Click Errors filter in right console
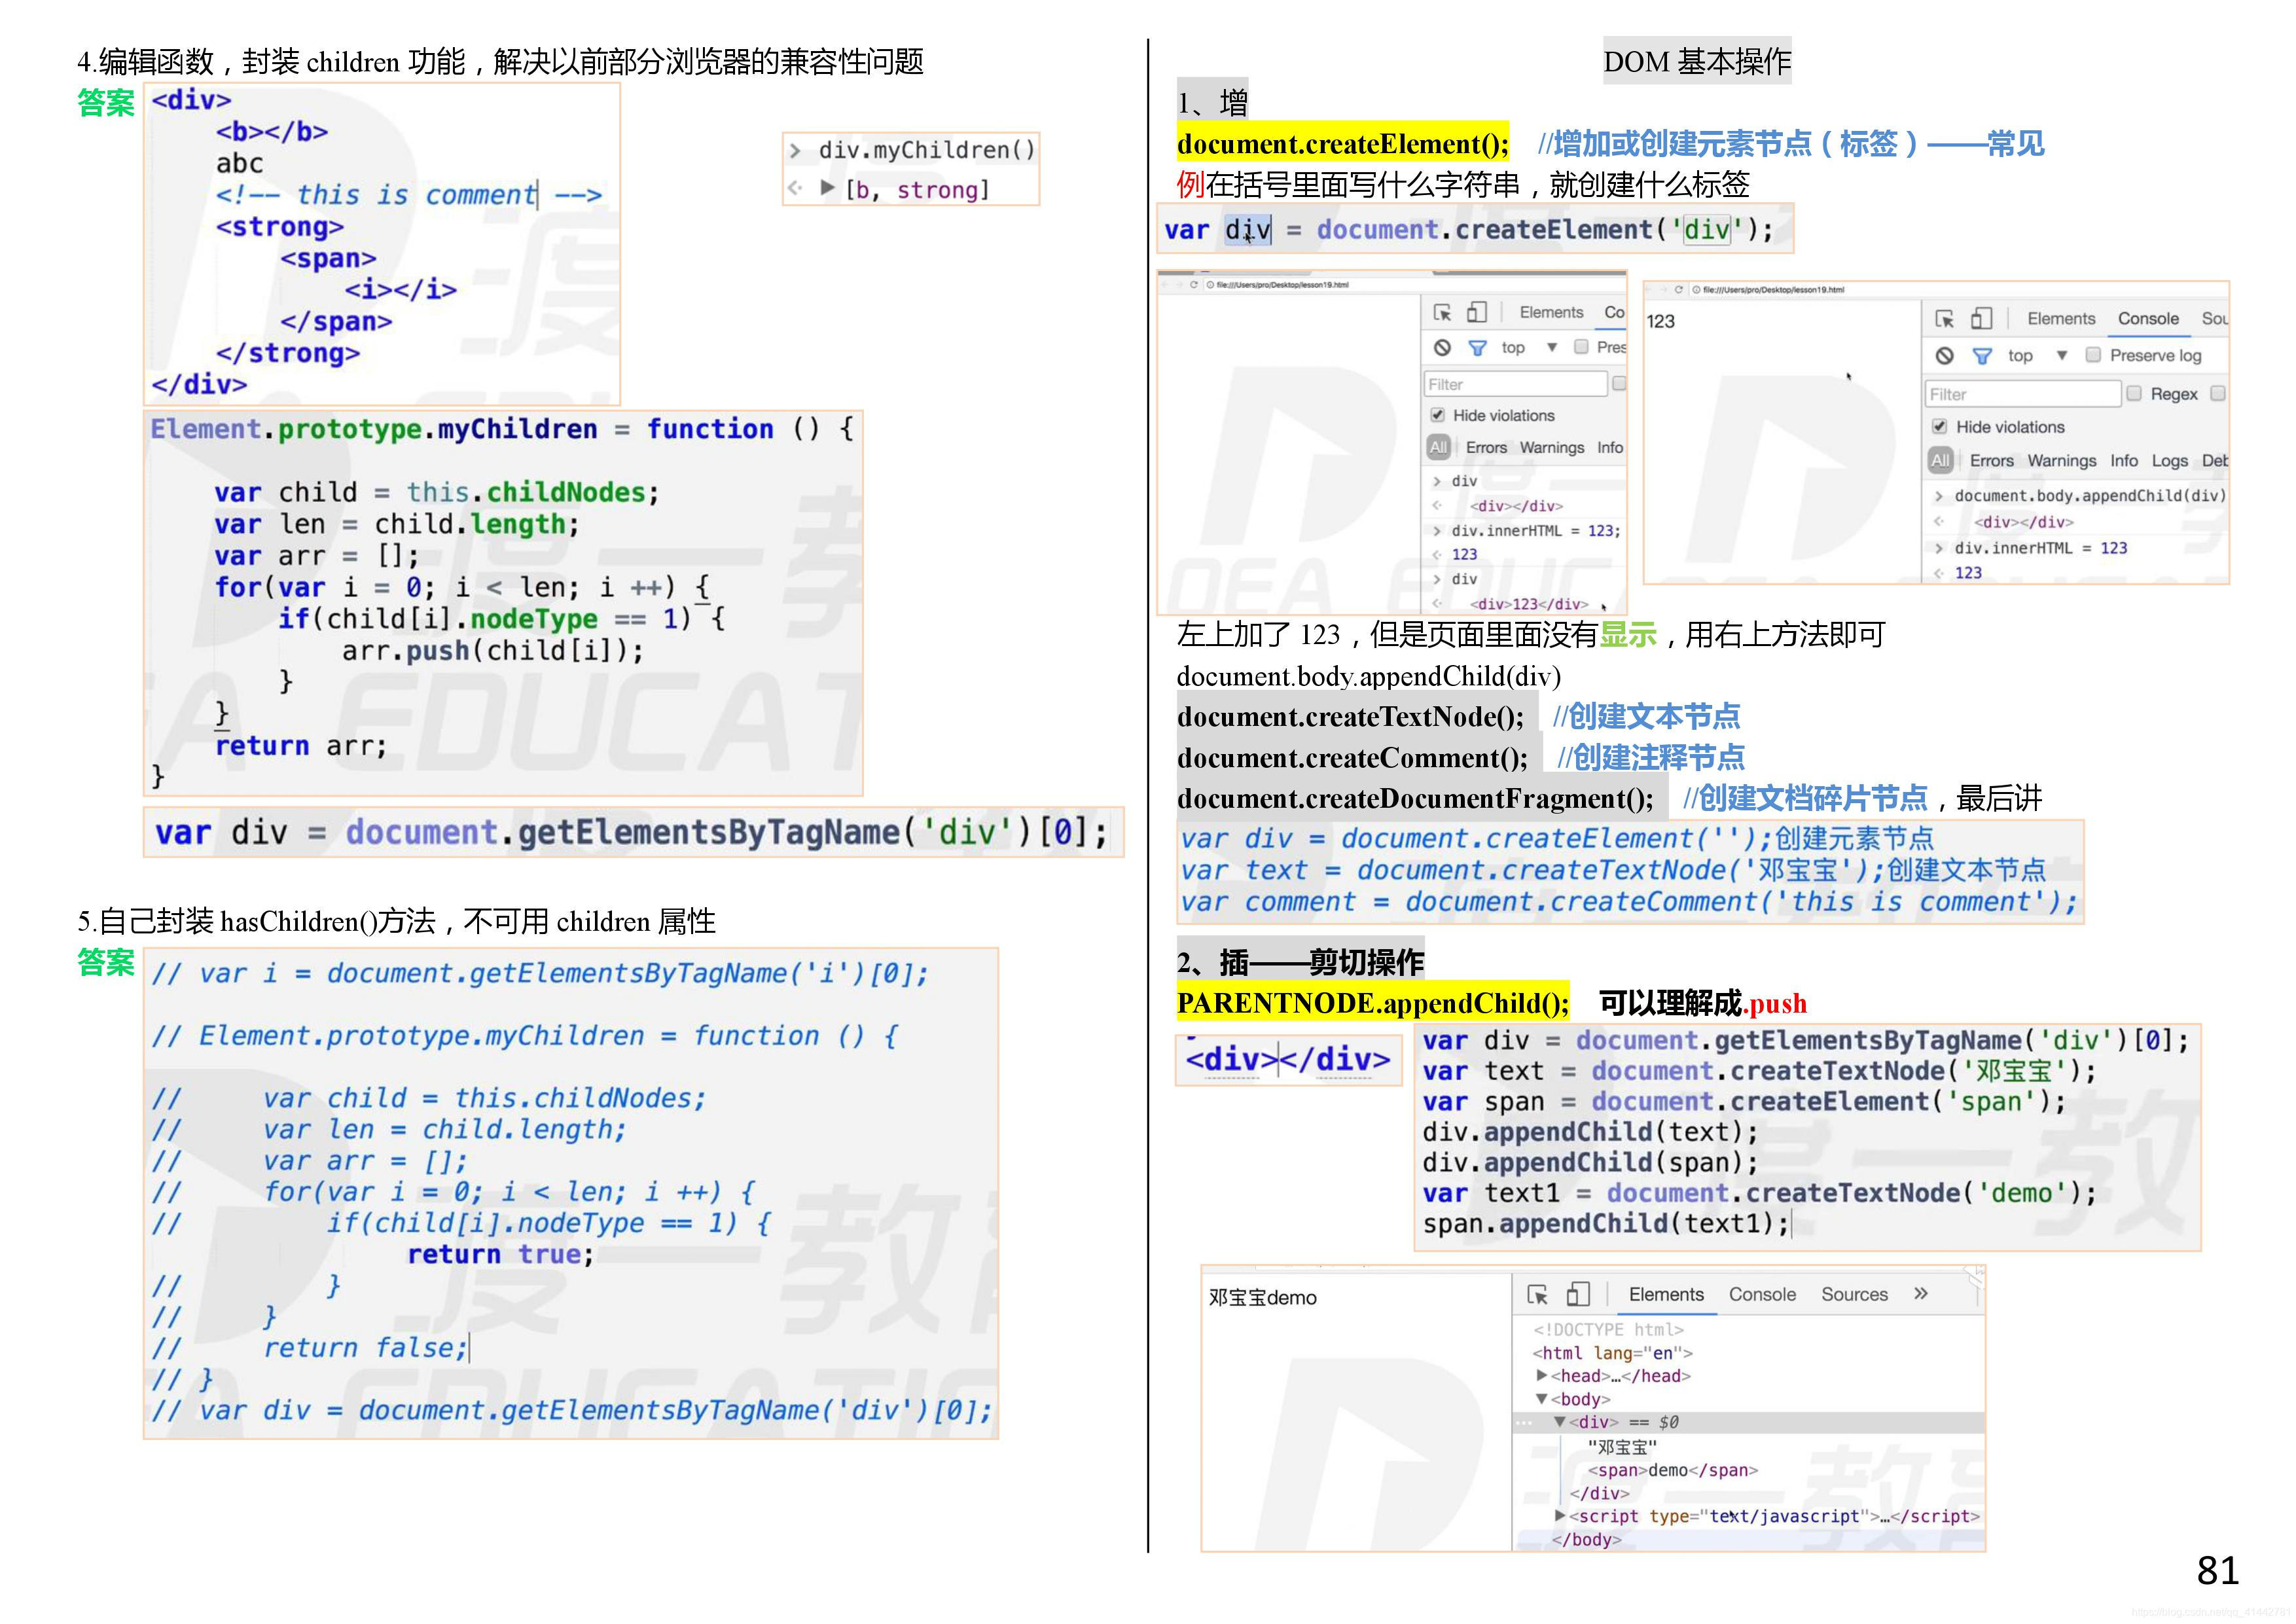 (1992, 461)
